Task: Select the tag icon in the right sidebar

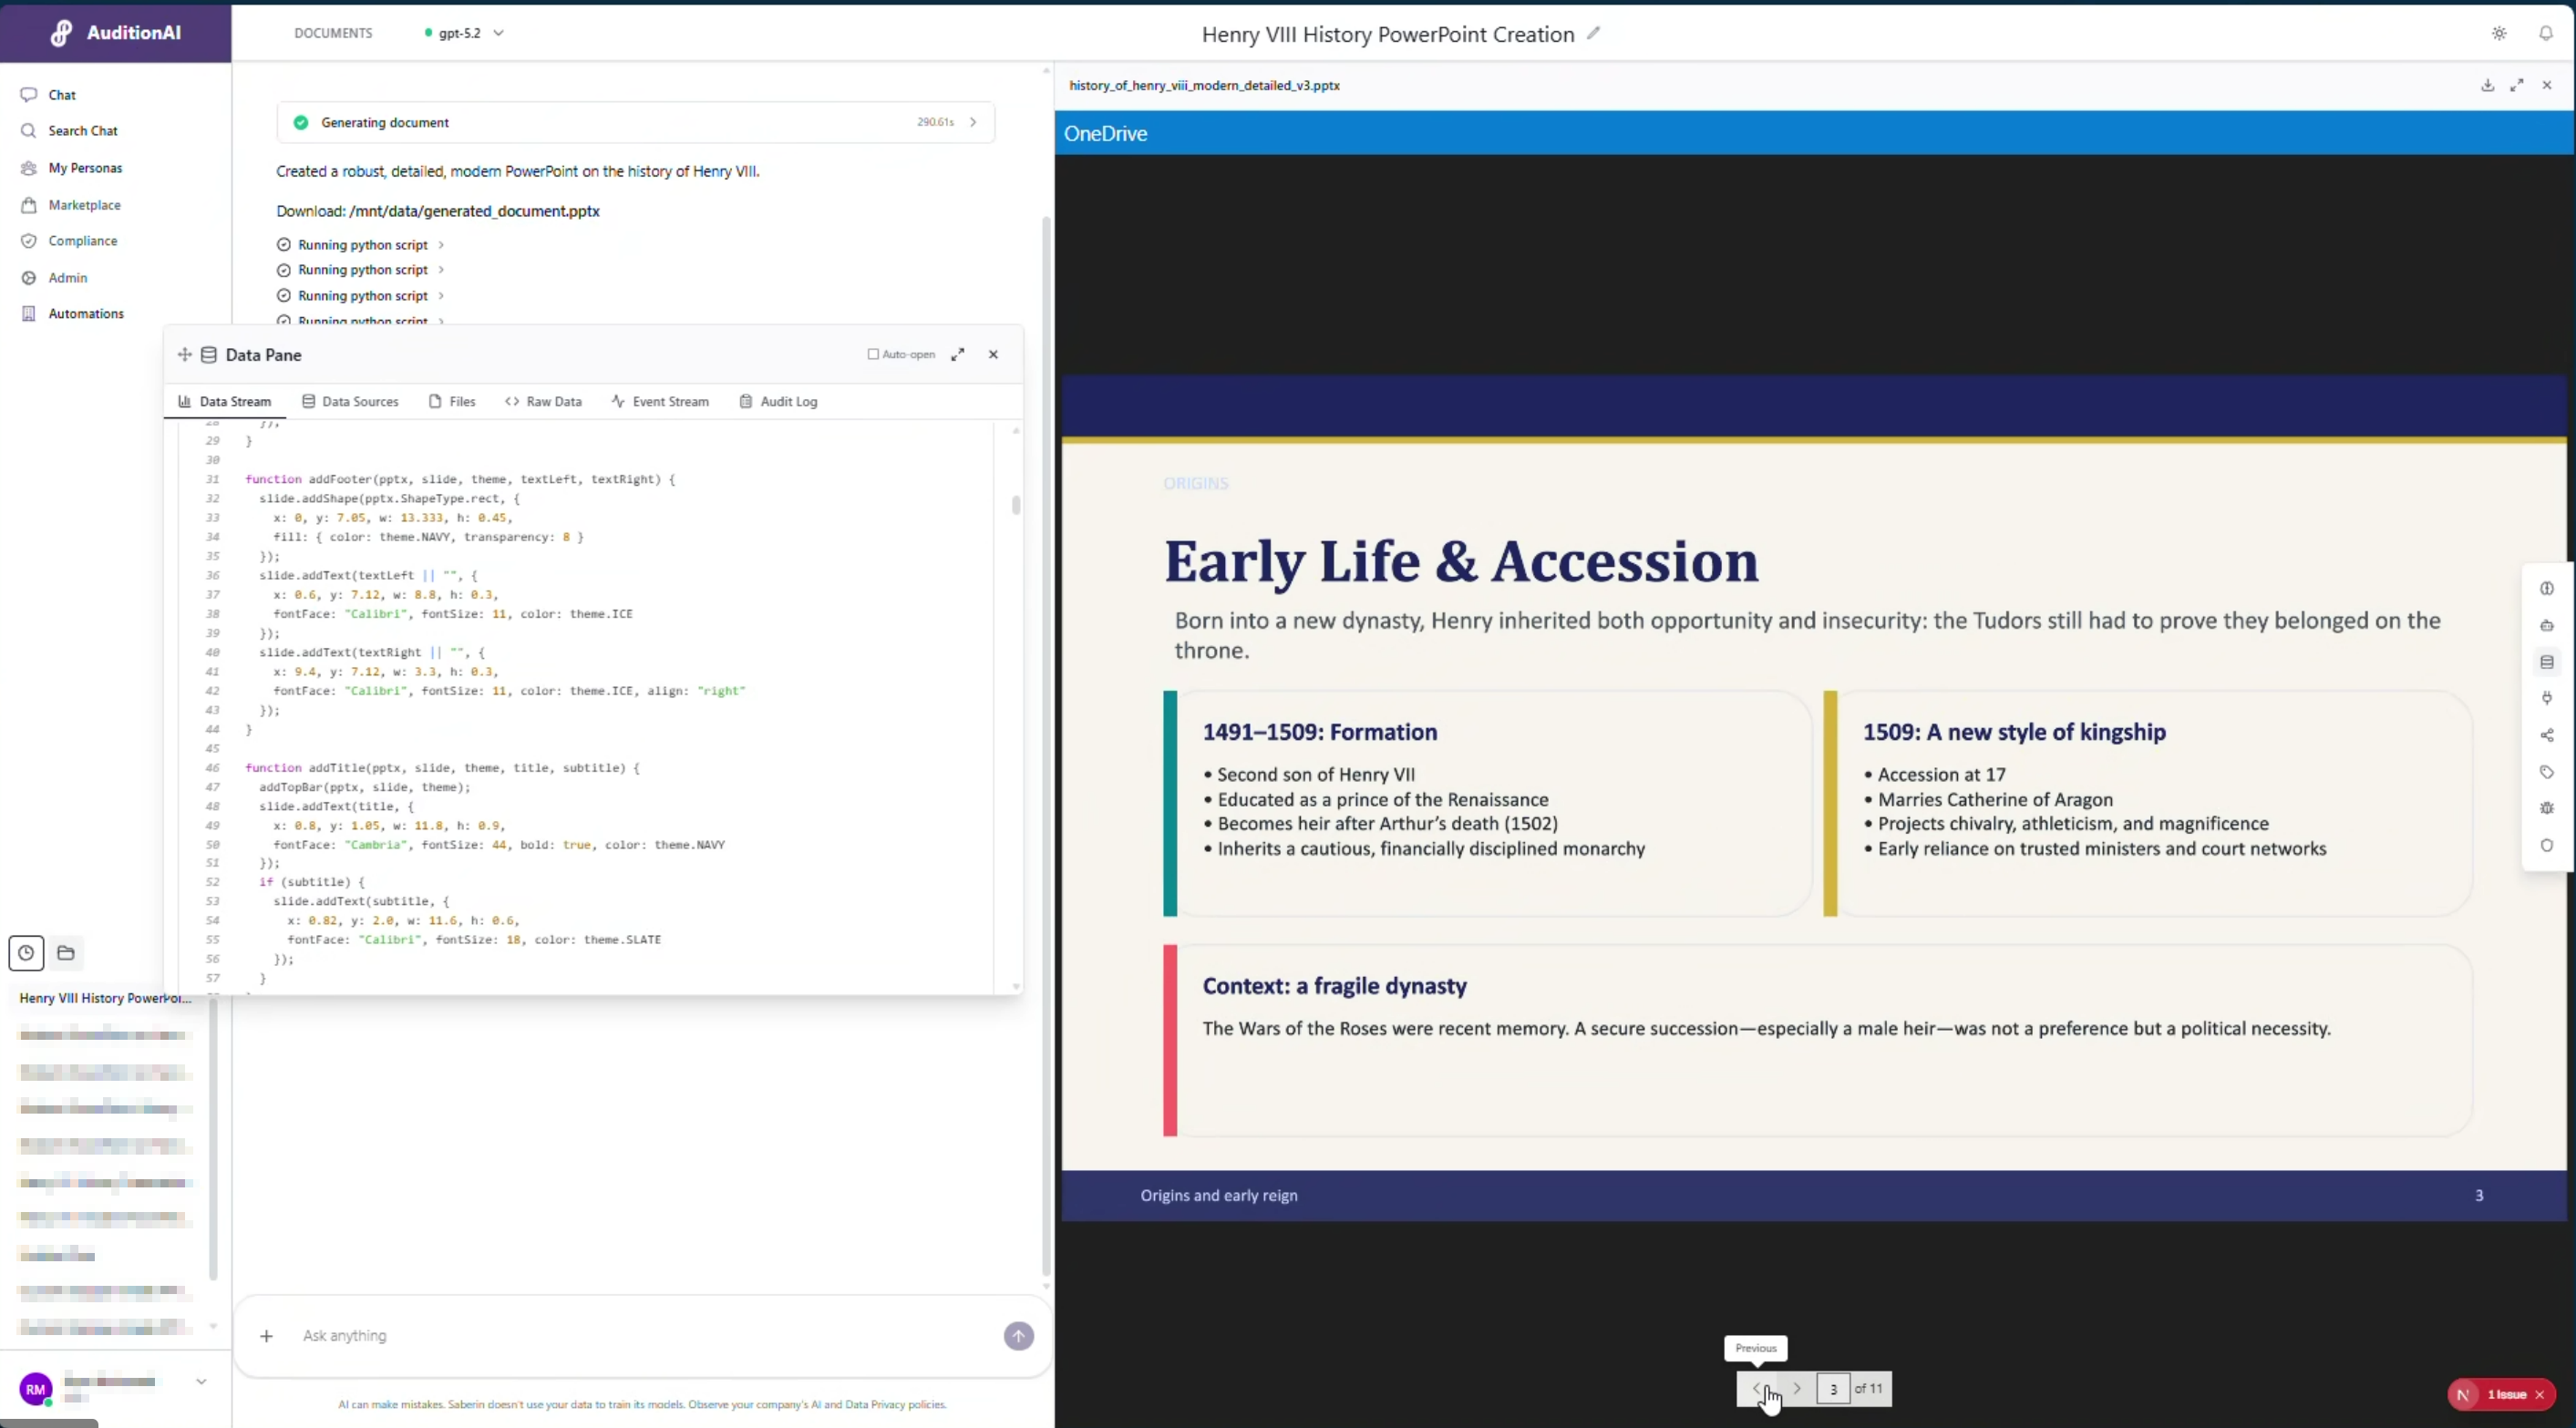Action: click(x=2547, y=772)
